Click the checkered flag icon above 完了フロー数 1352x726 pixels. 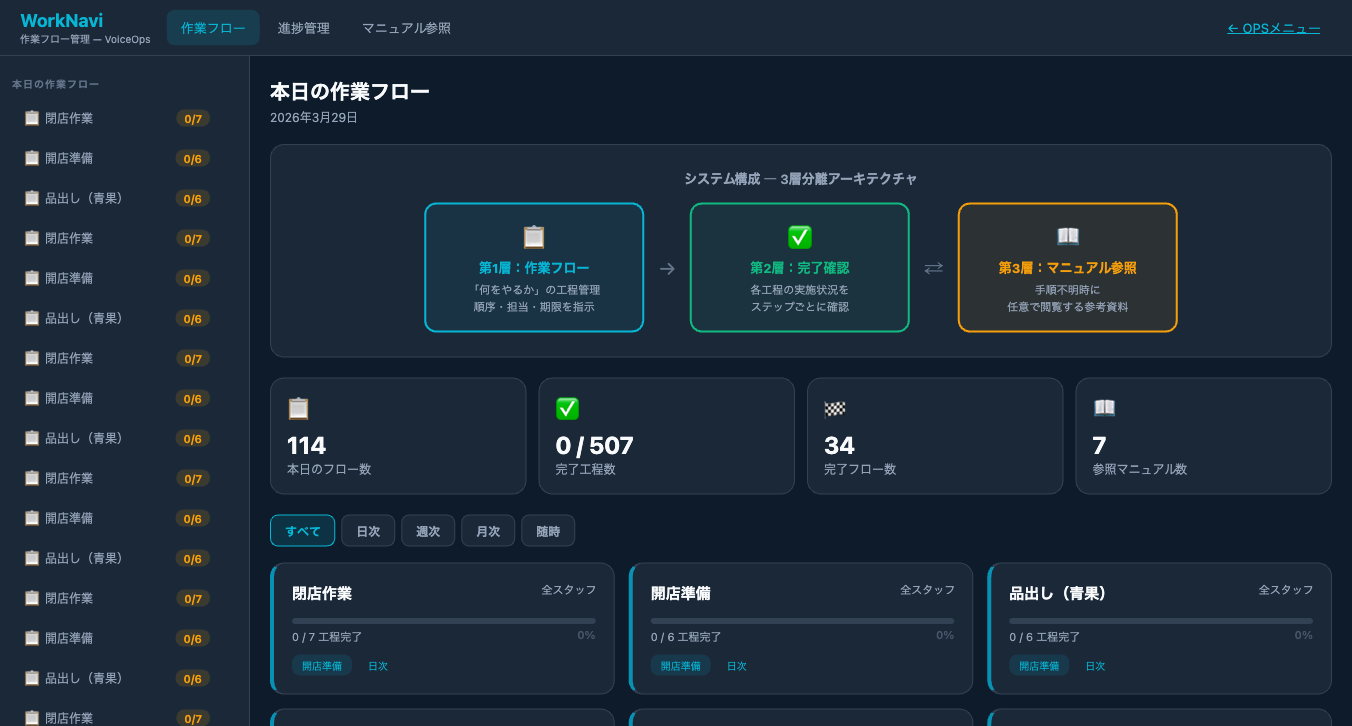(x=834, y=408)
